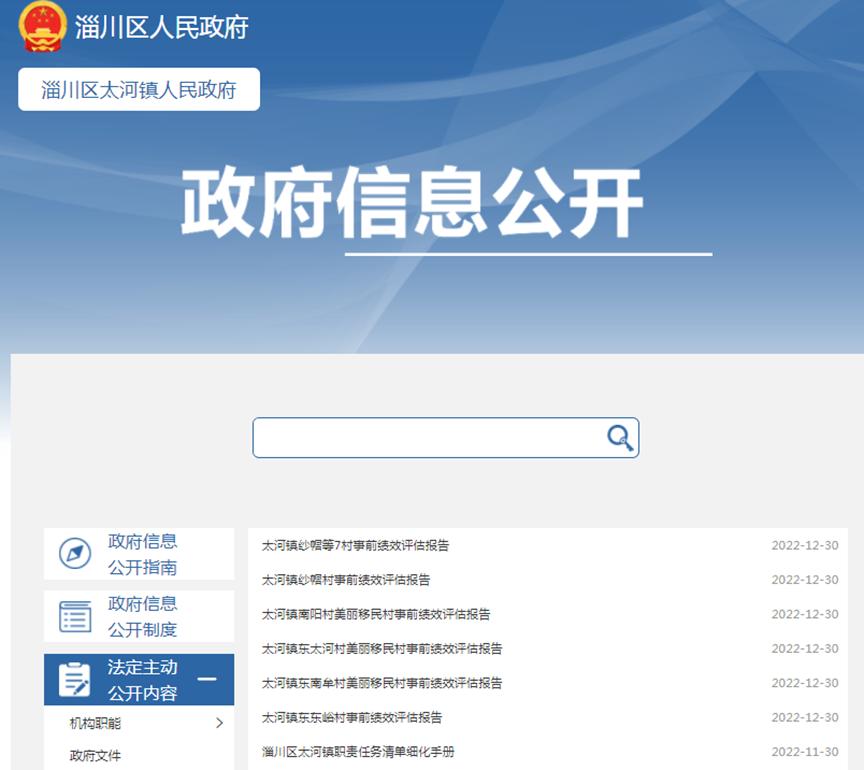Open the 机构职能 sidebar item
The image size is (864, 770).
point(95,723)
